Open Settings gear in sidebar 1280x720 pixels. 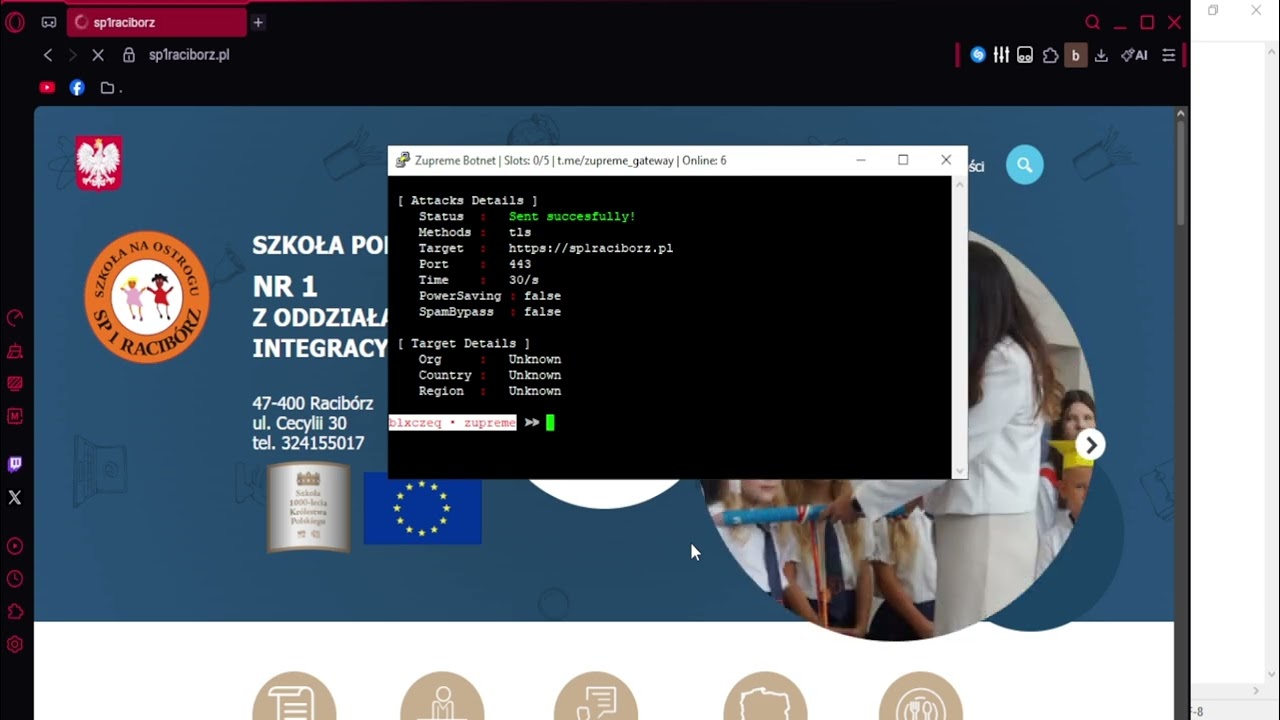[15, 645]
